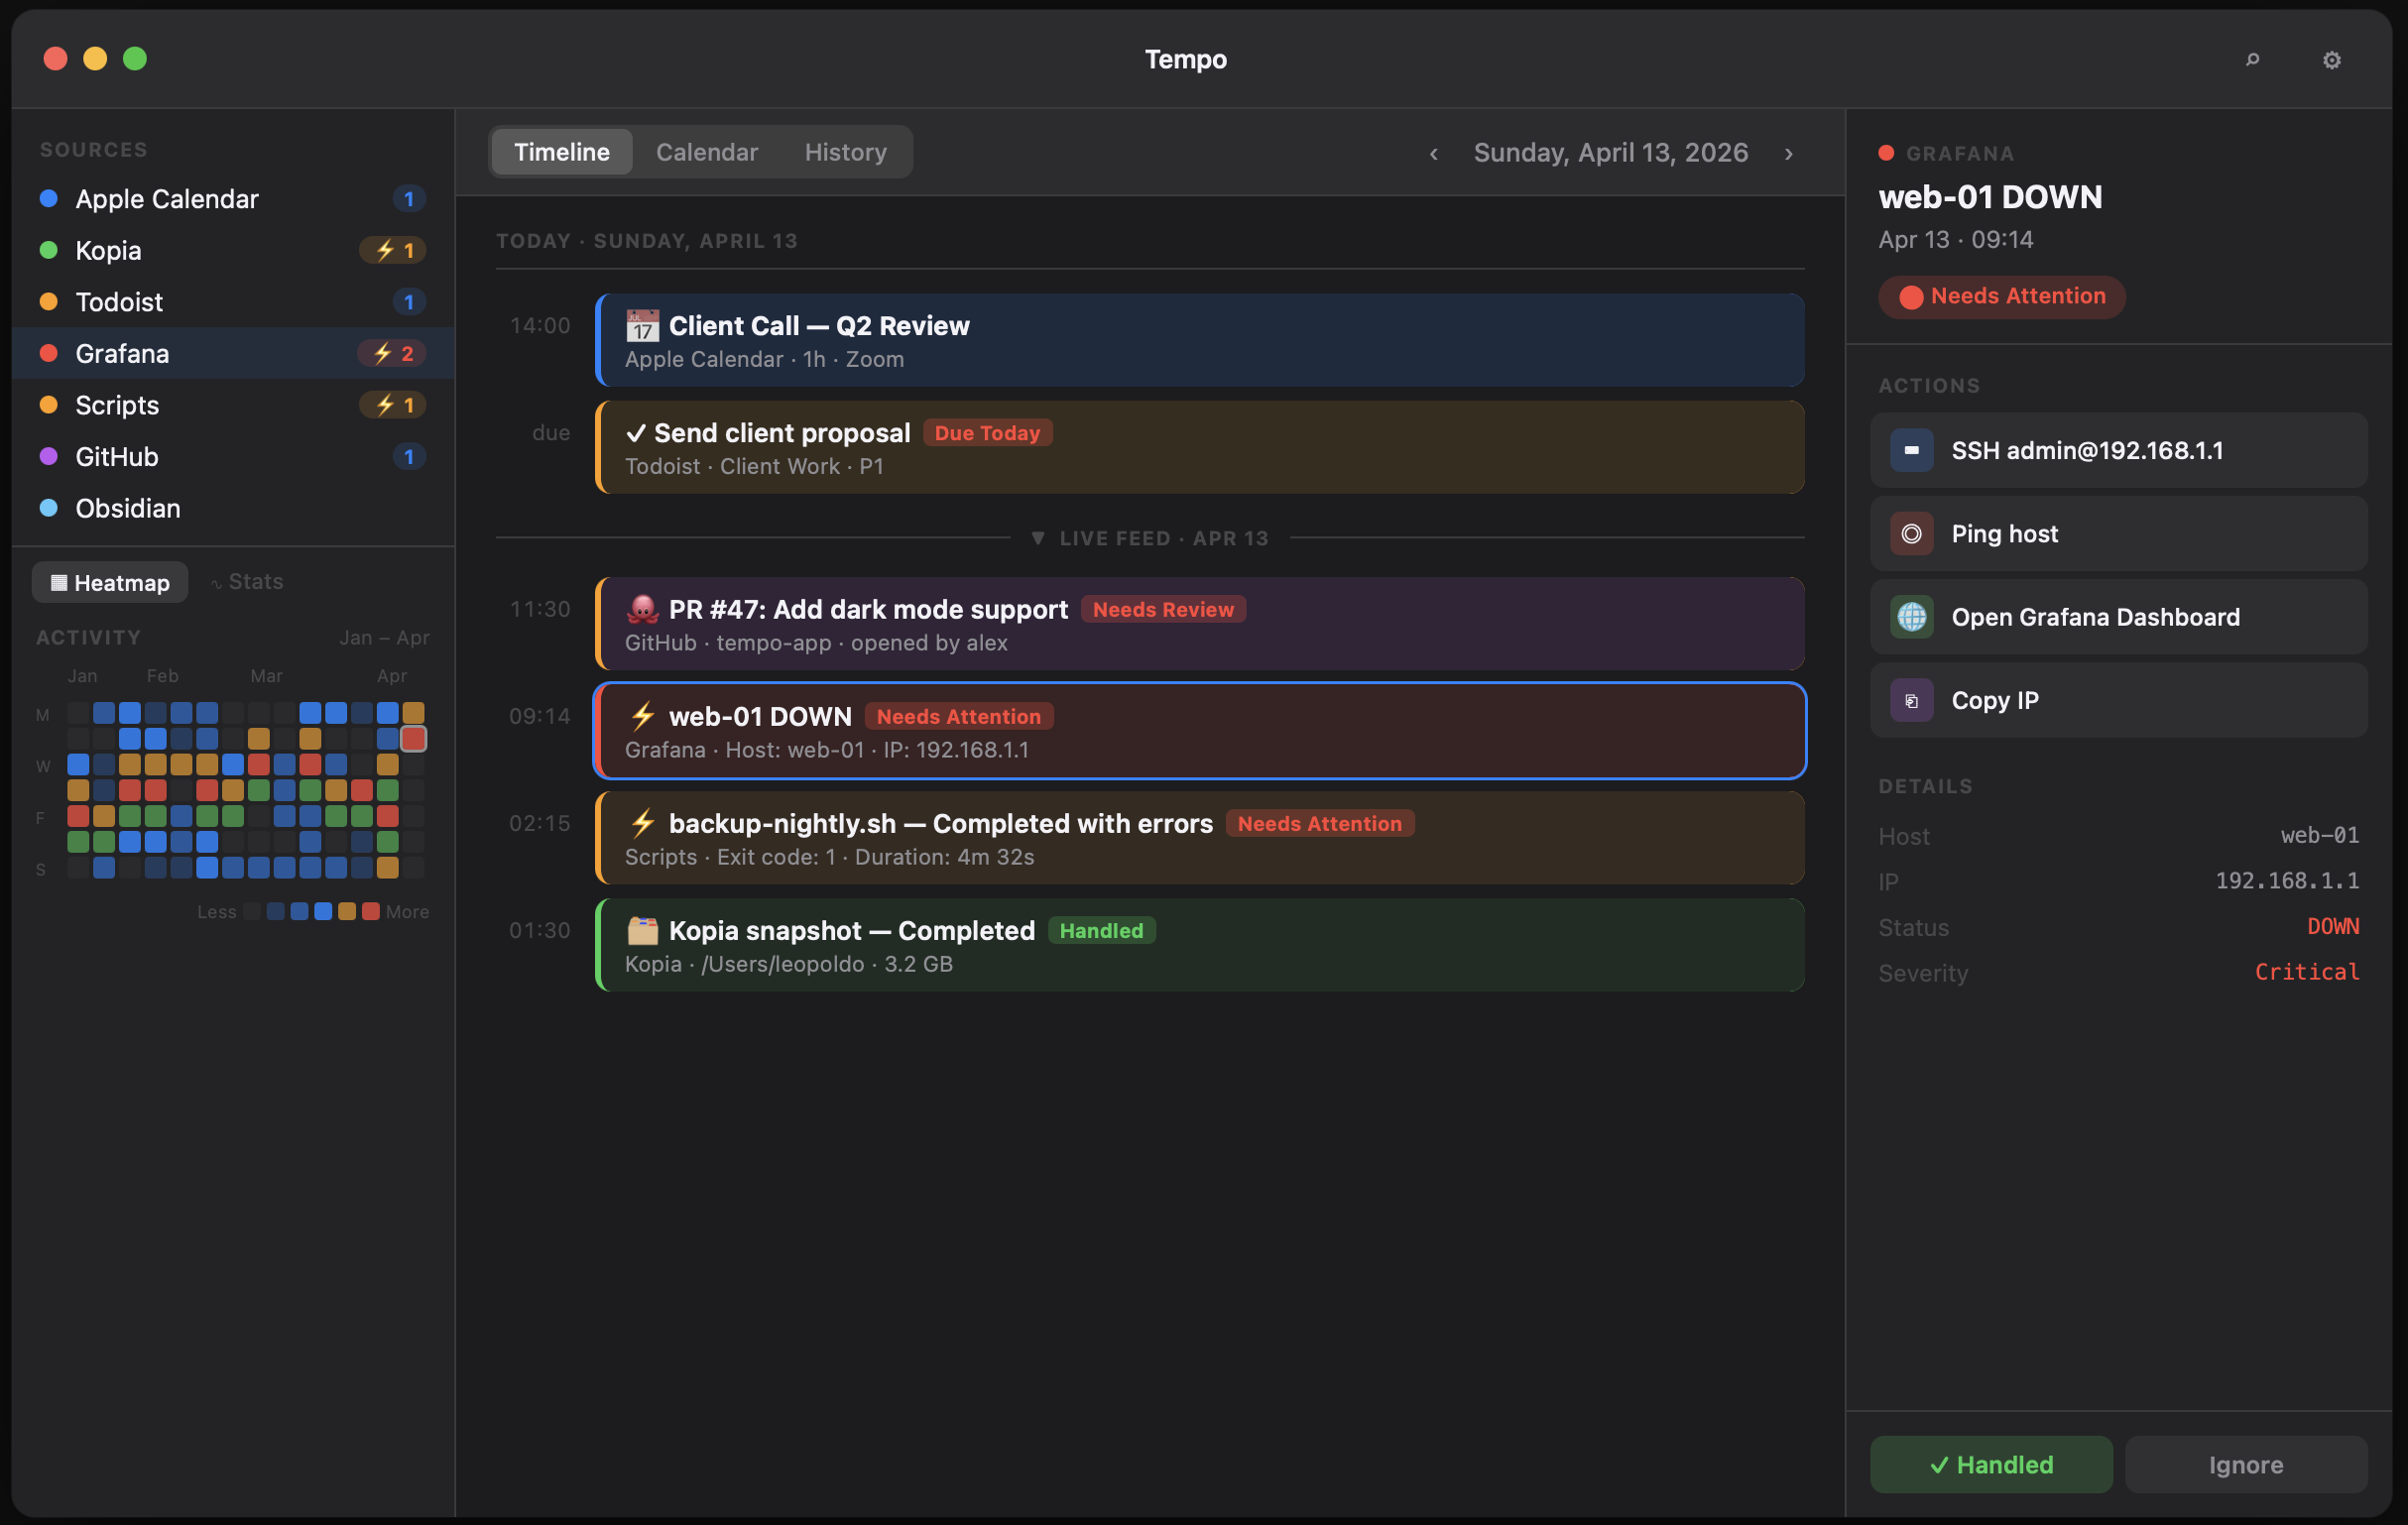Click the SSH terminal icon in actions
Viewport: 2408px width, 1525px height.
(1911, 450)
